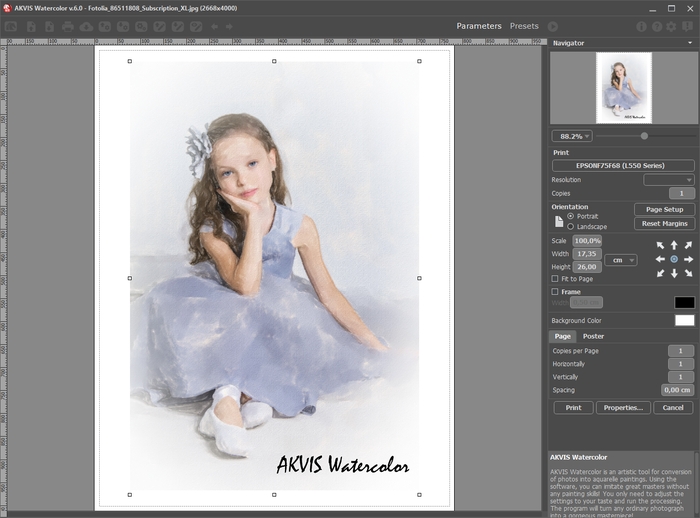Open the cm units dropdown

tap(621, 260)
